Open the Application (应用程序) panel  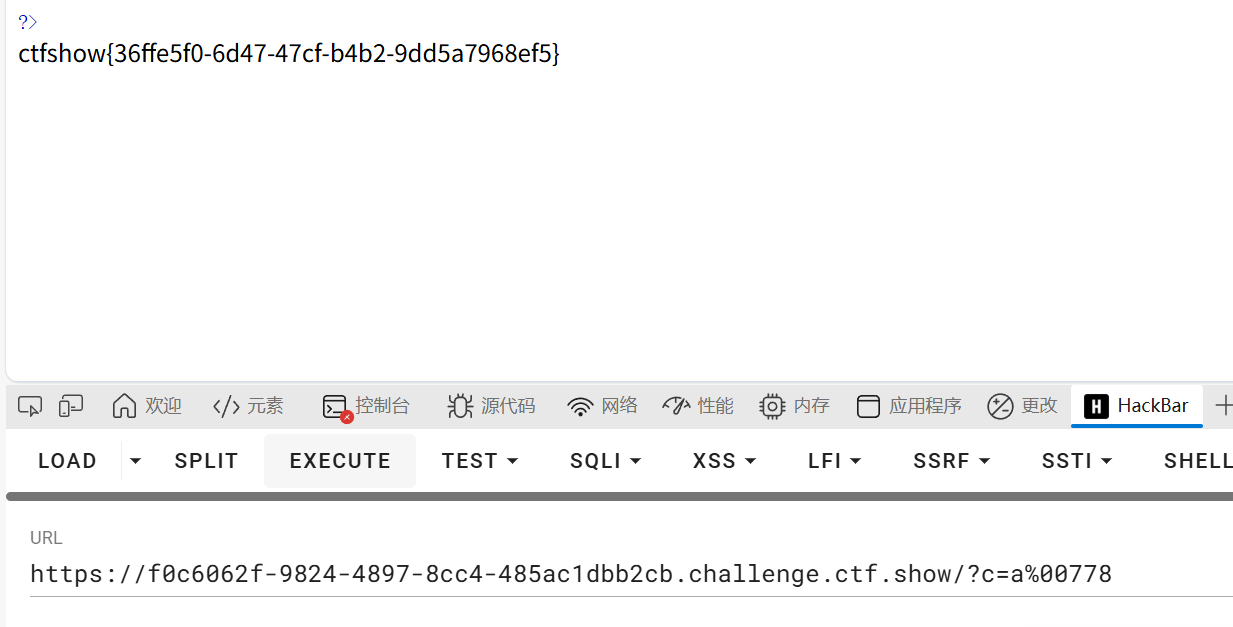click(x=910, y=406)
